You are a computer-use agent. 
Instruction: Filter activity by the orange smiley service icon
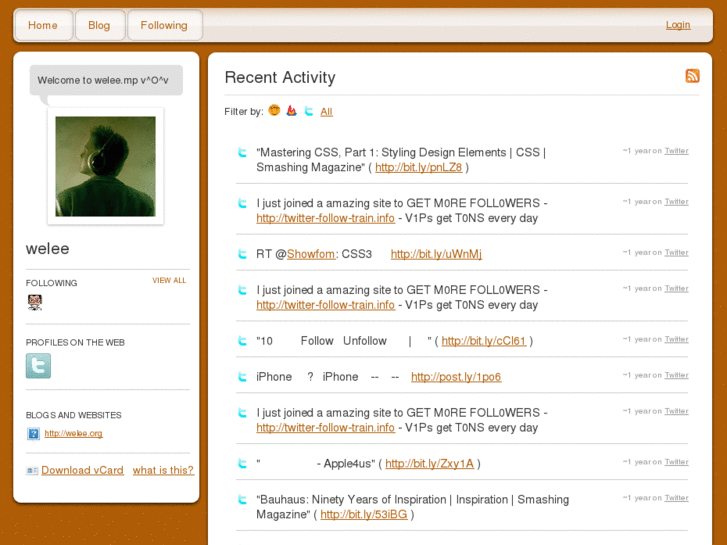click(x=274, y=111)
